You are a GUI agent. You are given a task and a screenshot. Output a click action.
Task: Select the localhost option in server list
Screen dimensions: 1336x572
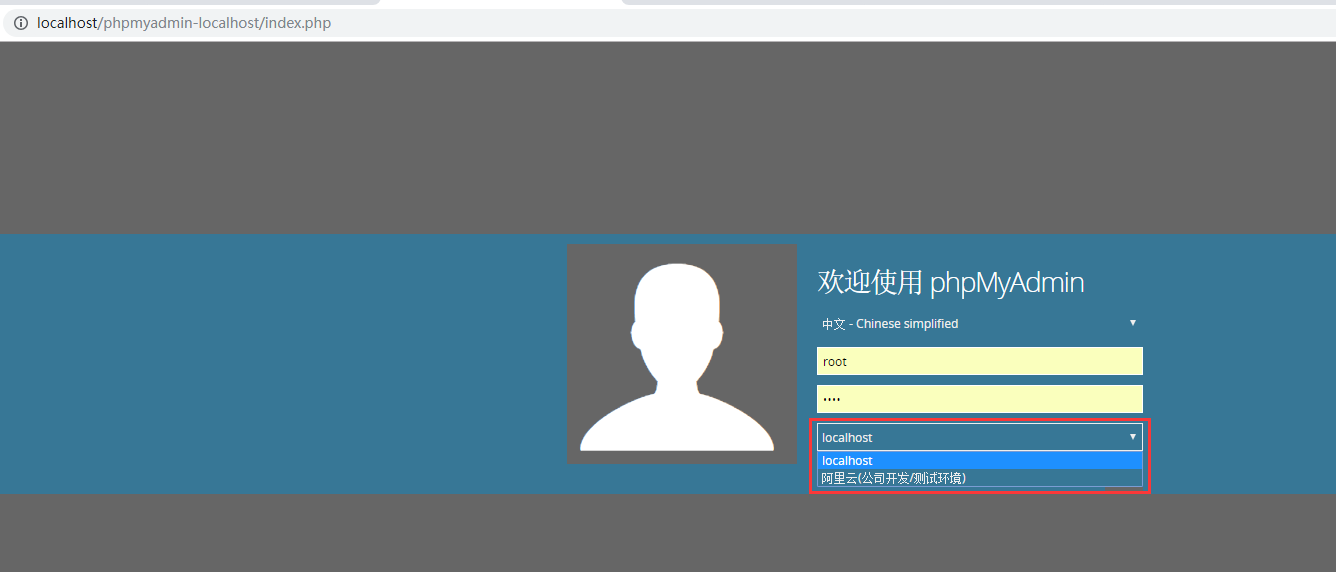pos(980,461)
